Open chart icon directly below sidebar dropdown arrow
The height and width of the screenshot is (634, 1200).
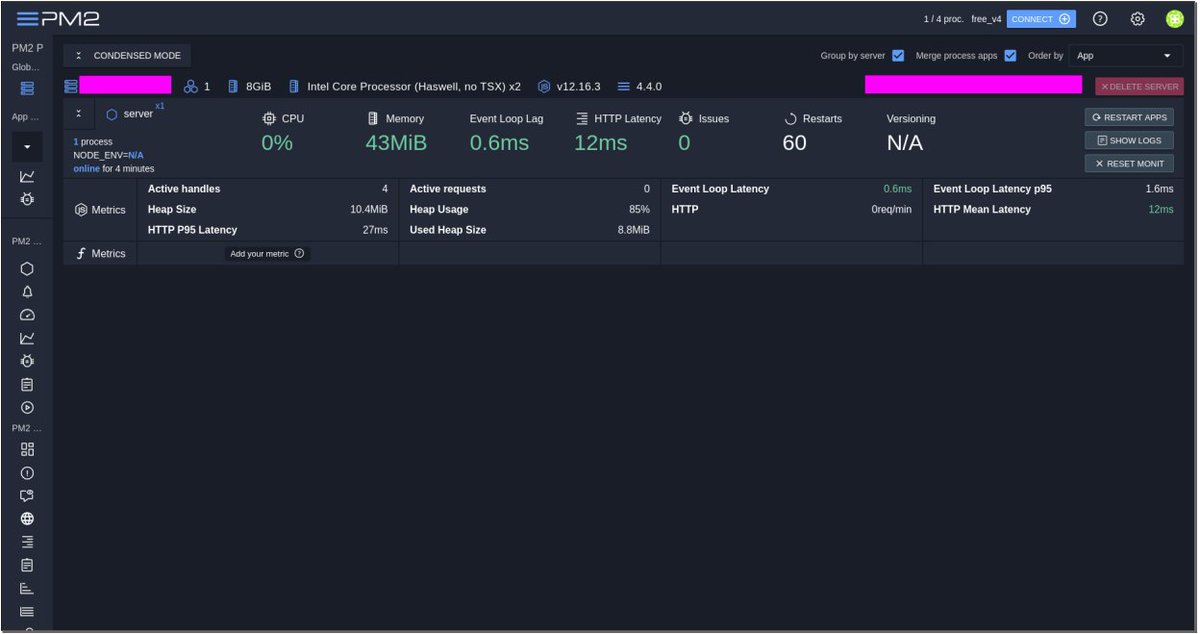coord(27,176)
